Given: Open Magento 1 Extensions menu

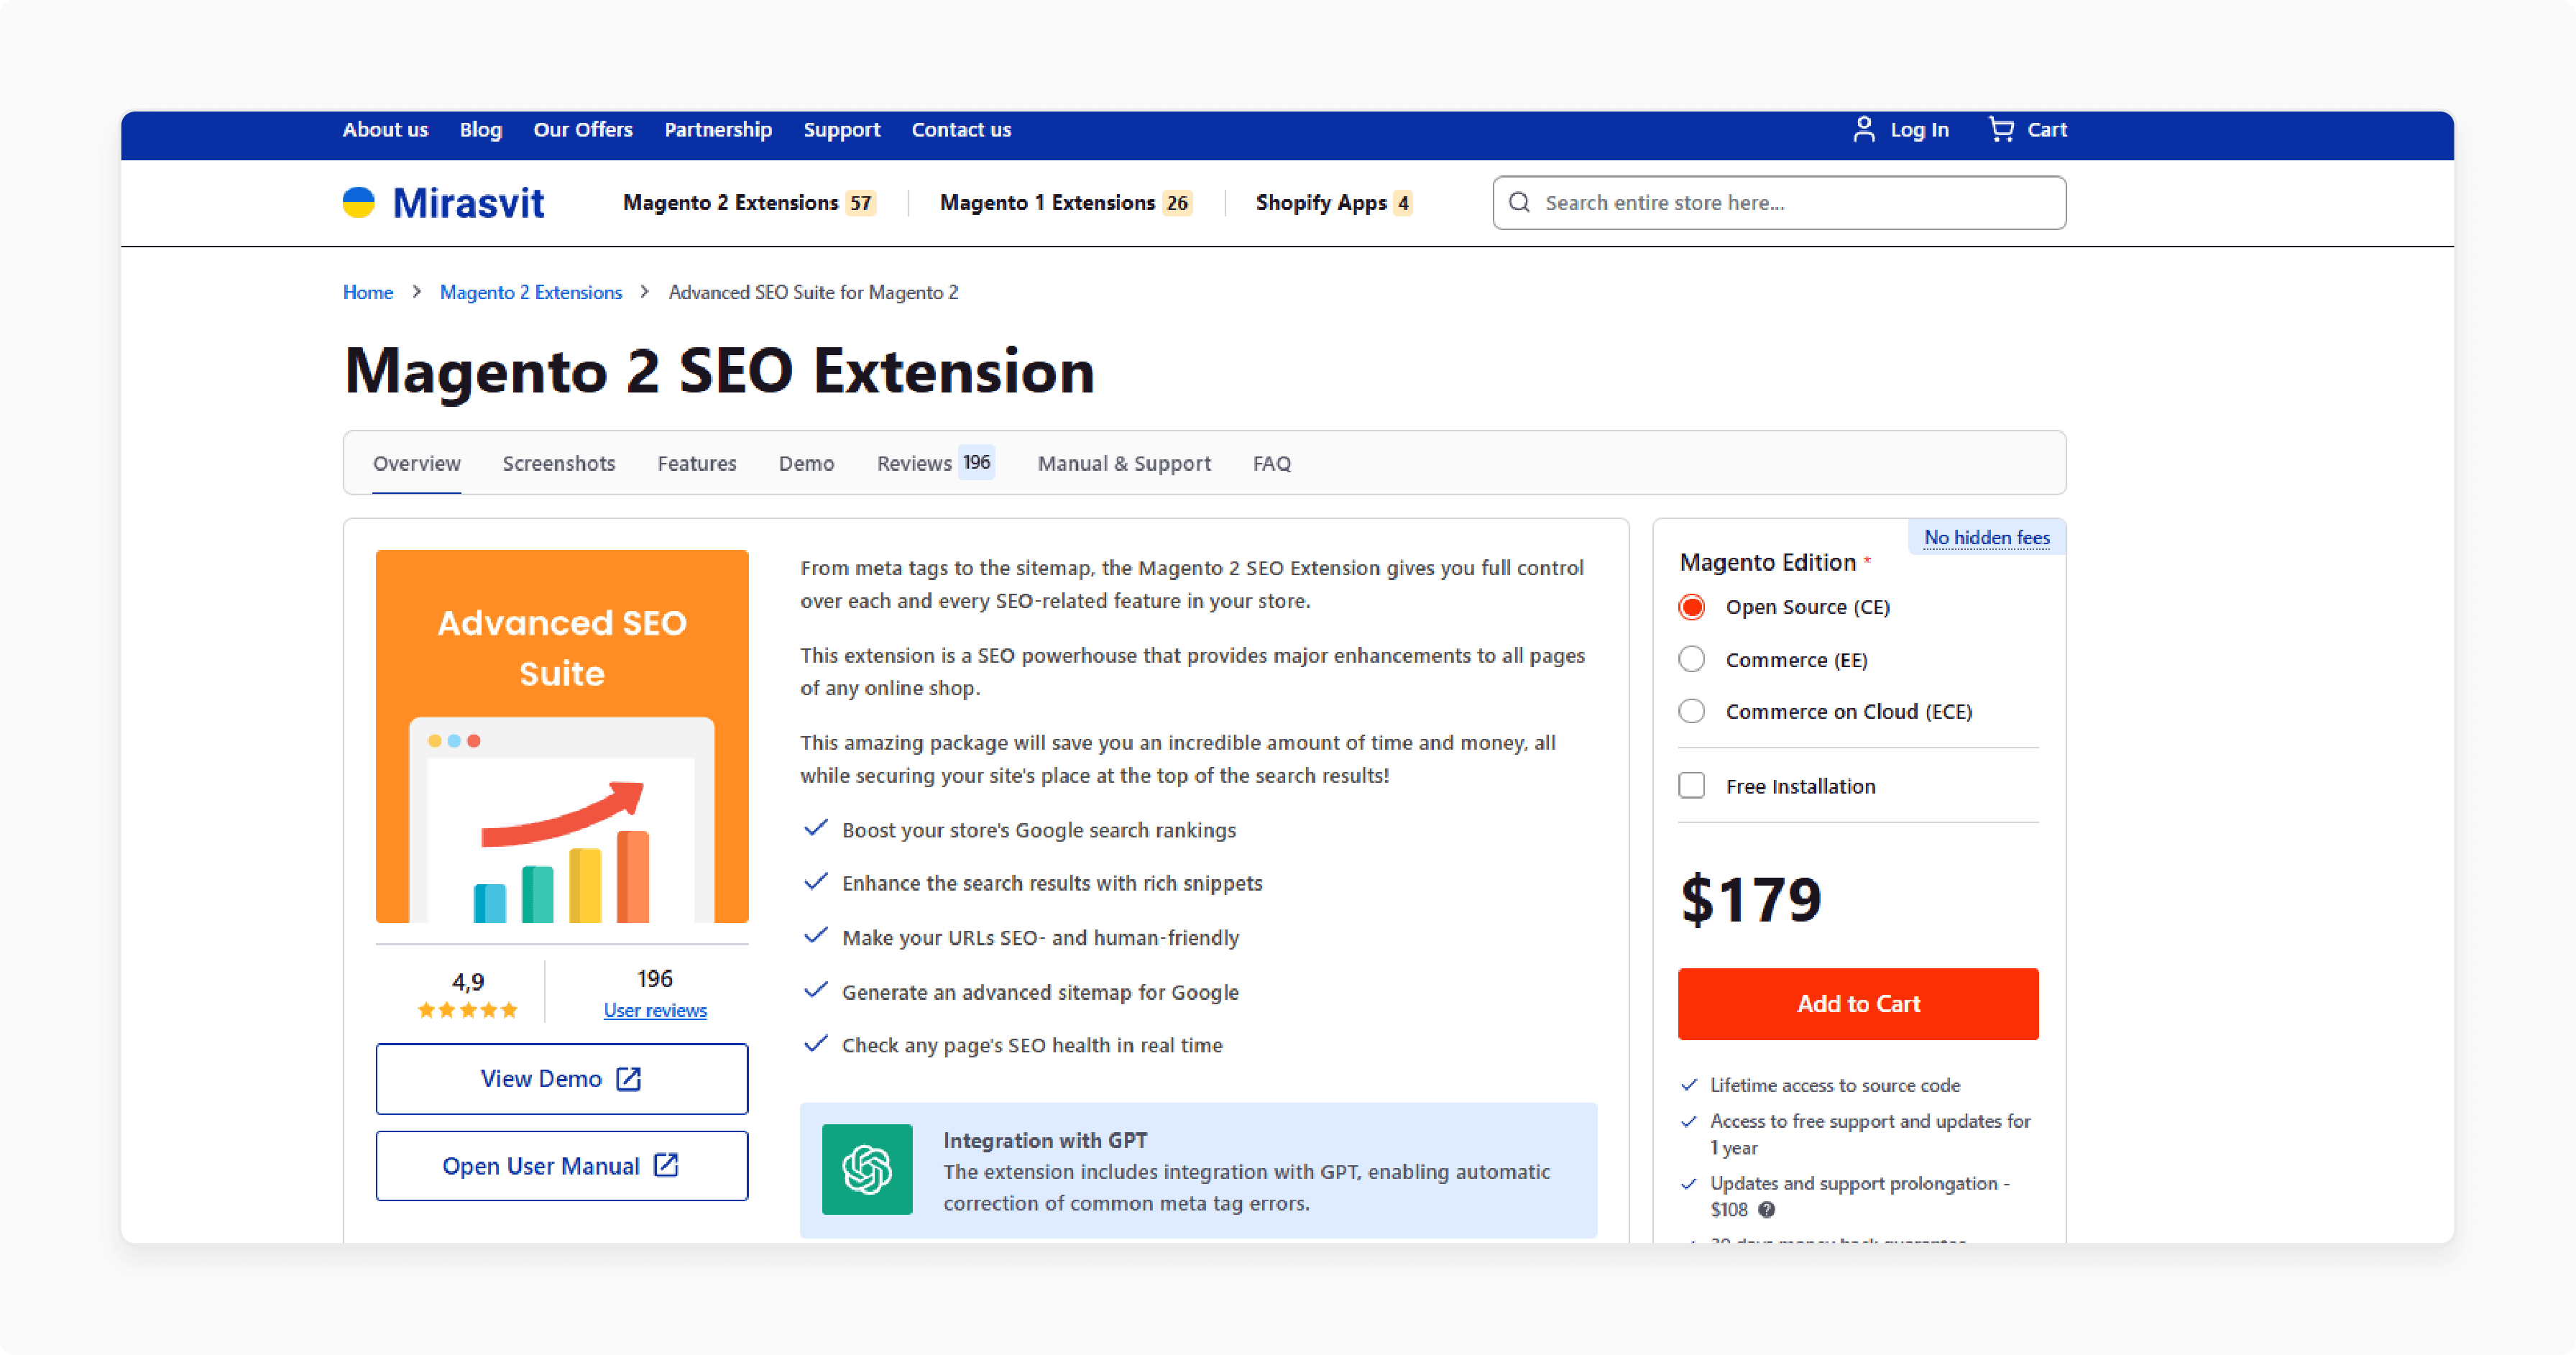Looking at the screenshot, I should click(x=1066, y=202).
